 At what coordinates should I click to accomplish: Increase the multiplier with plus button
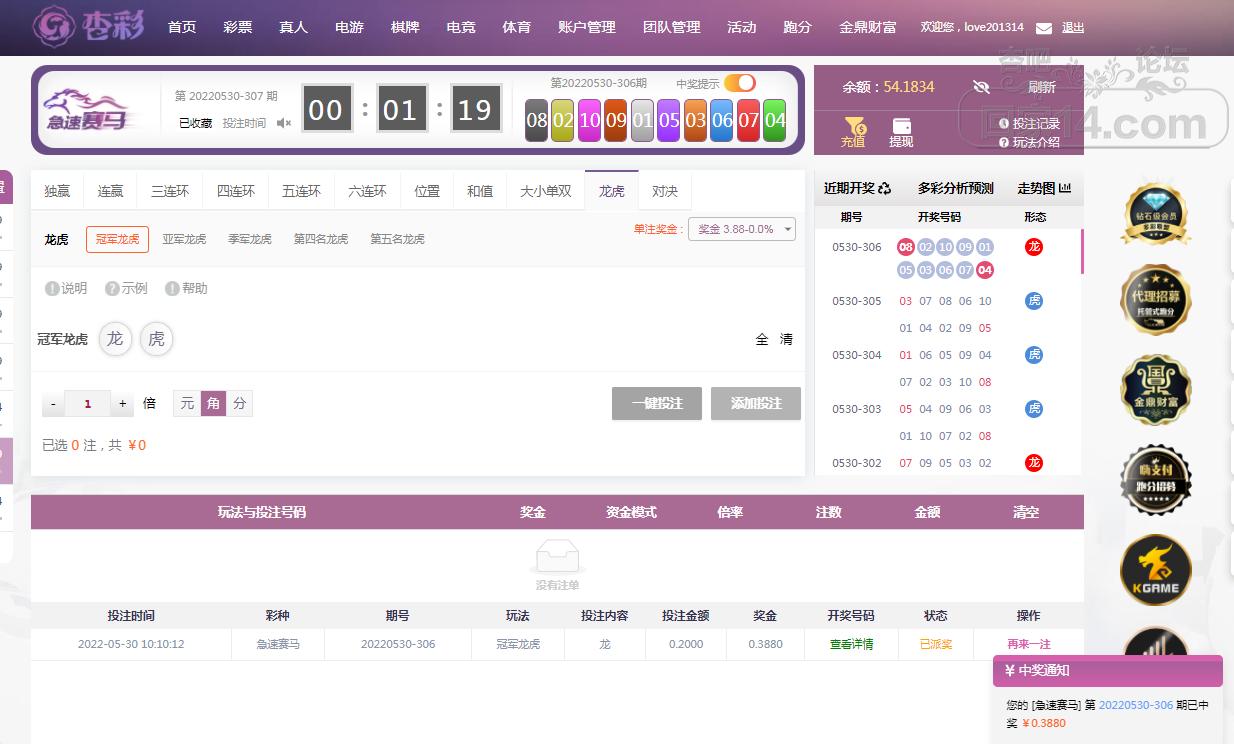coord(123,404)
